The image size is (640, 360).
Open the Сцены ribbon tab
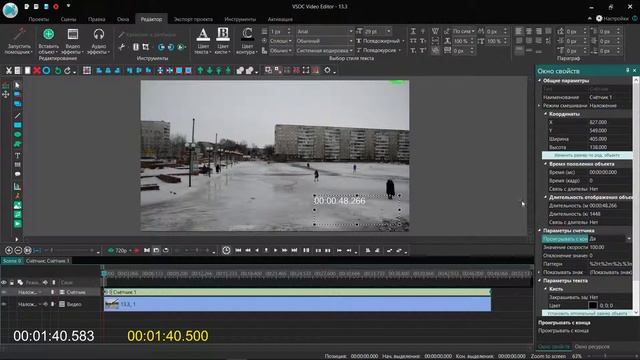point(68,19)
